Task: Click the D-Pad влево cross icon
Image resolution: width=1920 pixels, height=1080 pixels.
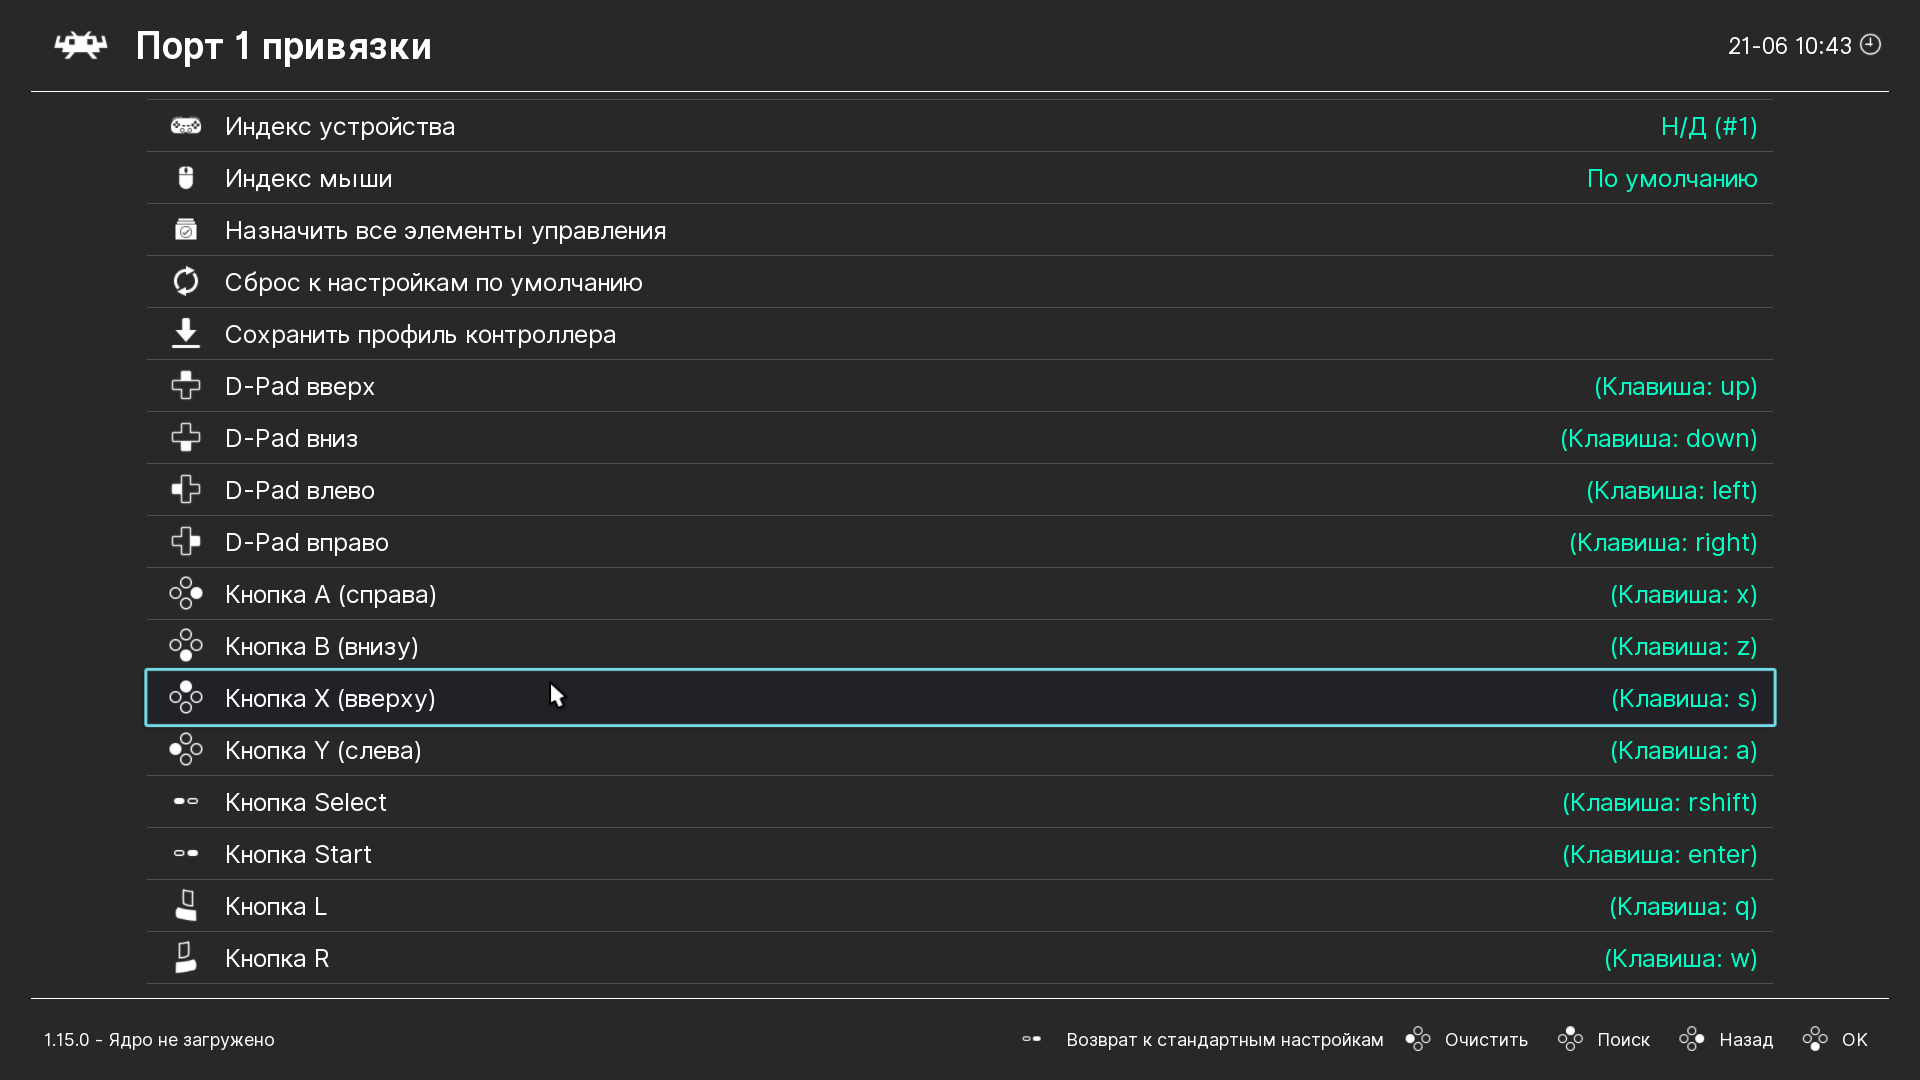Action: pyautogui.click(x=185, y=490)
